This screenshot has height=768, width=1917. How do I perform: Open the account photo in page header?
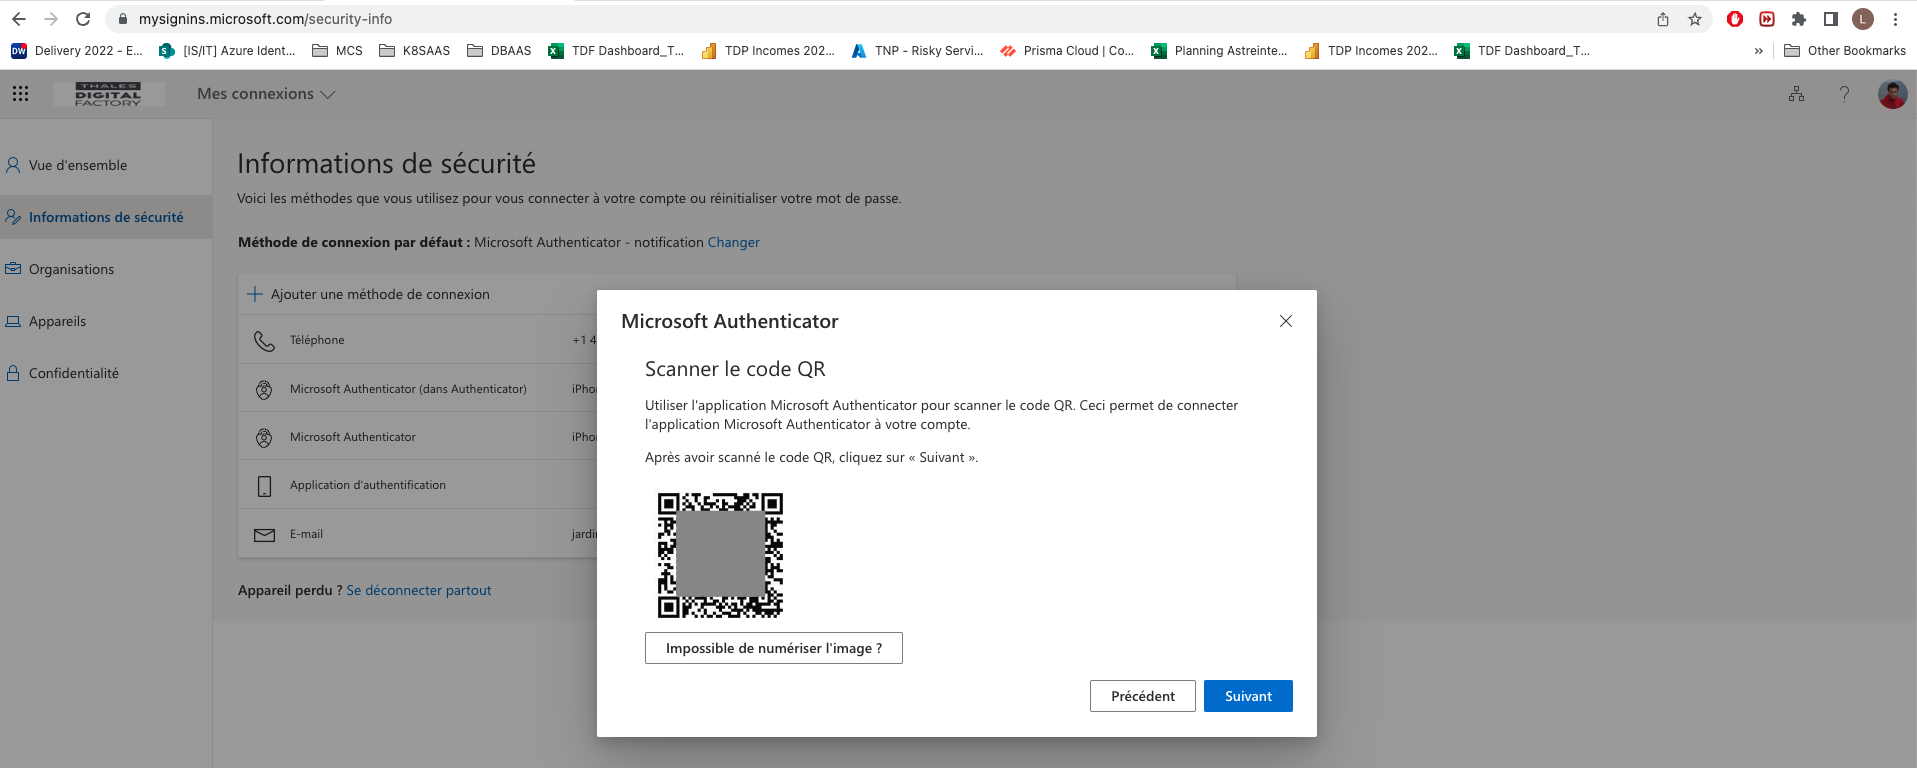[x=1892, y=94]
